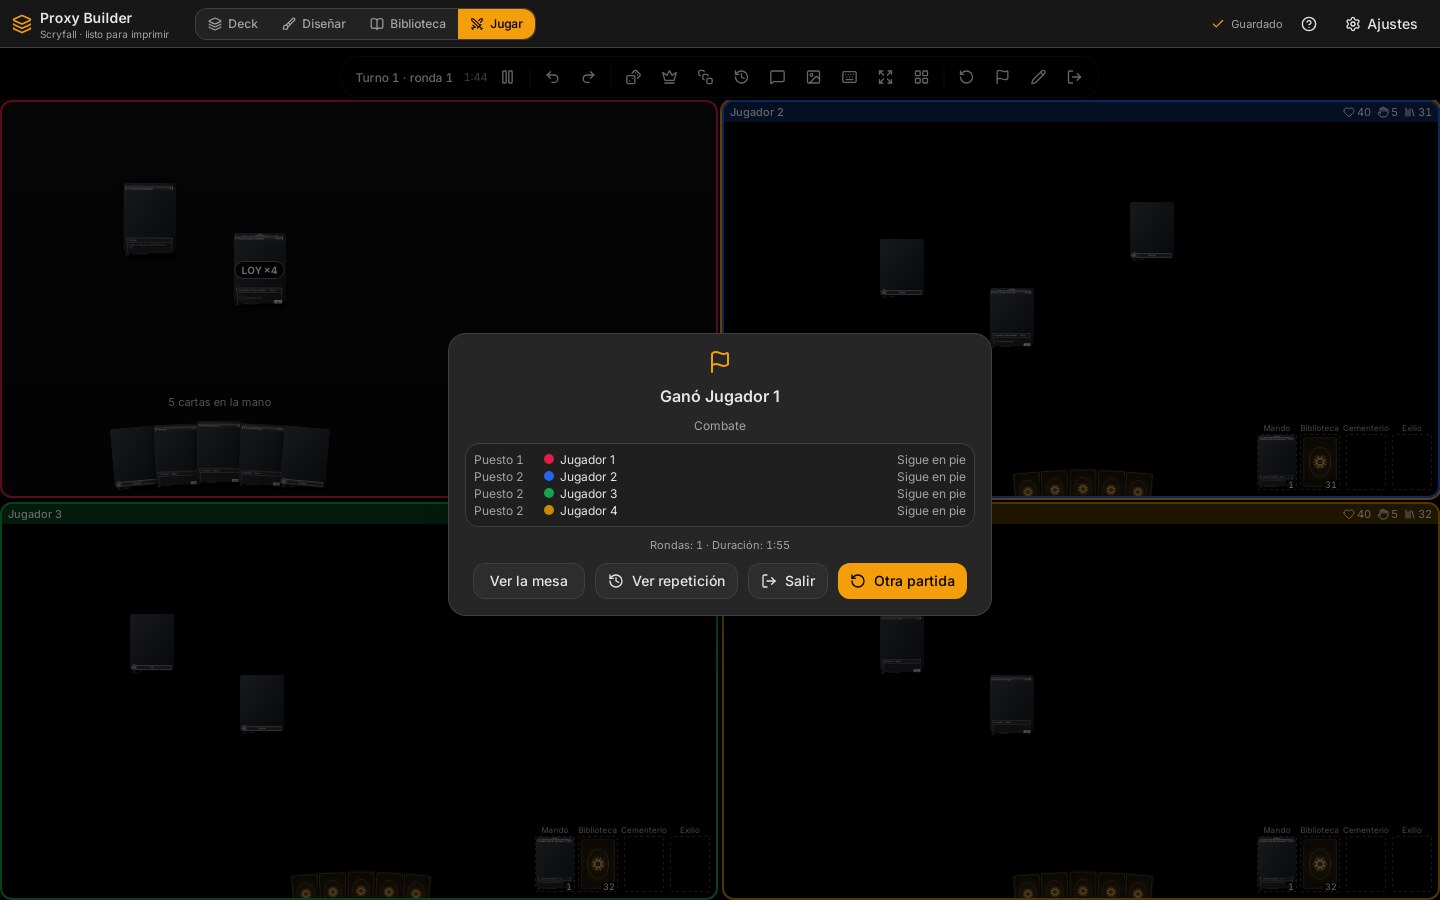Click the crown icon in toolbar
The height and width of the screenshot is (900, 1440).
pyautogui.click(x=669, y=77)
